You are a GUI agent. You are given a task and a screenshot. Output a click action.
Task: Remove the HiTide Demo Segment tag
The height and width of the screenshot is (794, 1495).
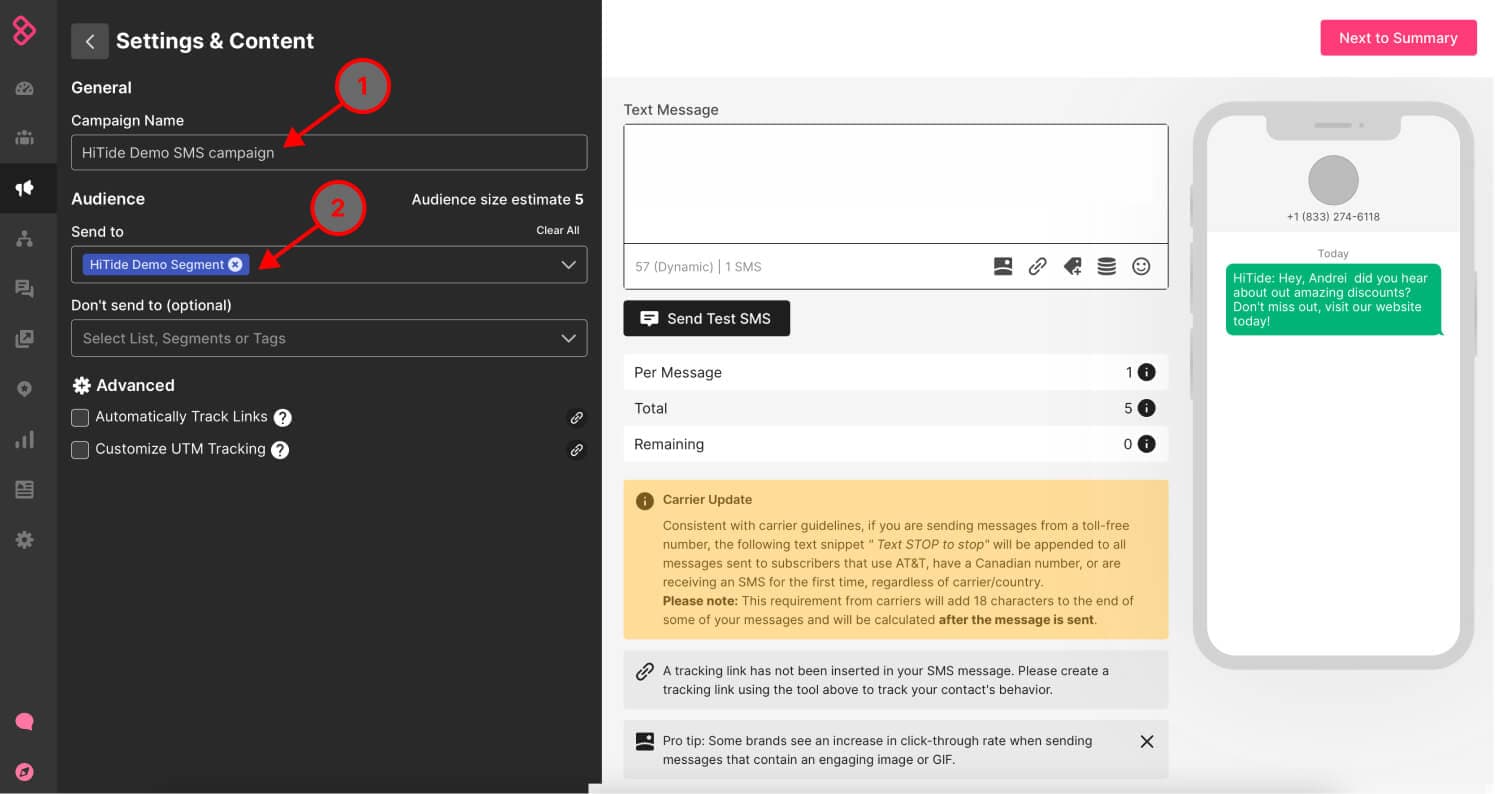(235, 265)
